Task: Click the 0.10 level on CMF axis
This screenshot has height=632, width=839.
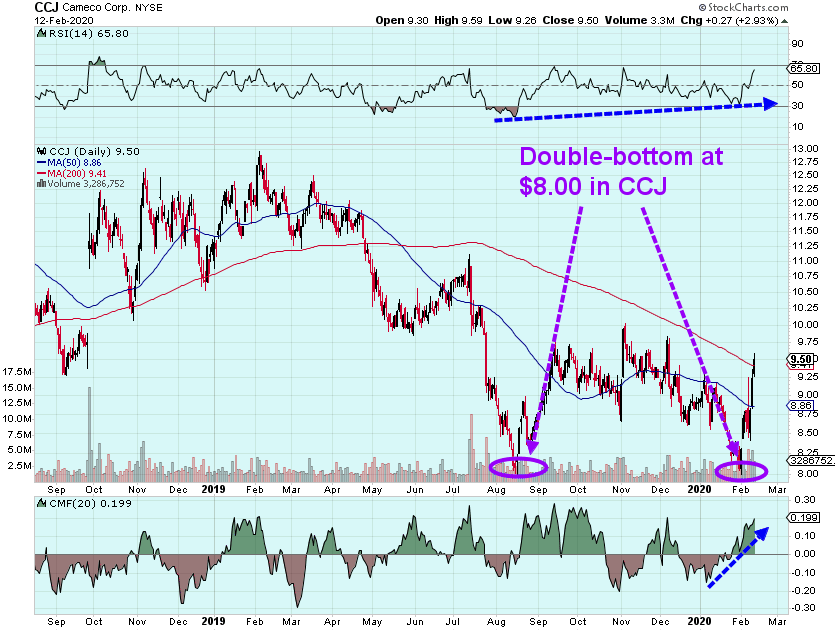Action: point(805,536)
